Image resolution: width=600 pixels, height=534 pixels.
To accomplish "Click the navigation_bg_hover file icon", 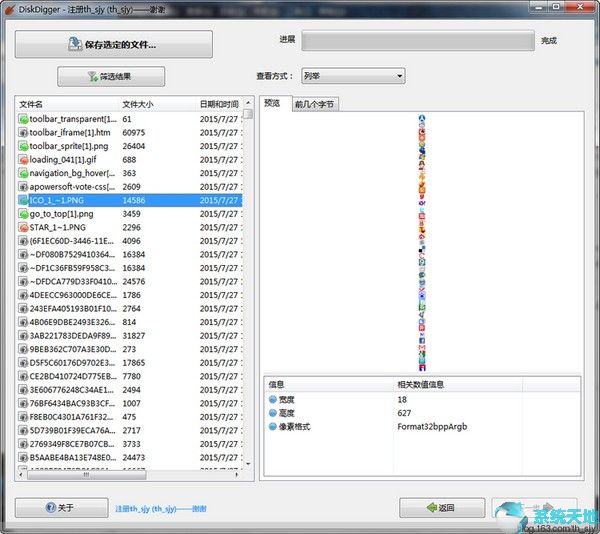I will [x=23, y=173].
